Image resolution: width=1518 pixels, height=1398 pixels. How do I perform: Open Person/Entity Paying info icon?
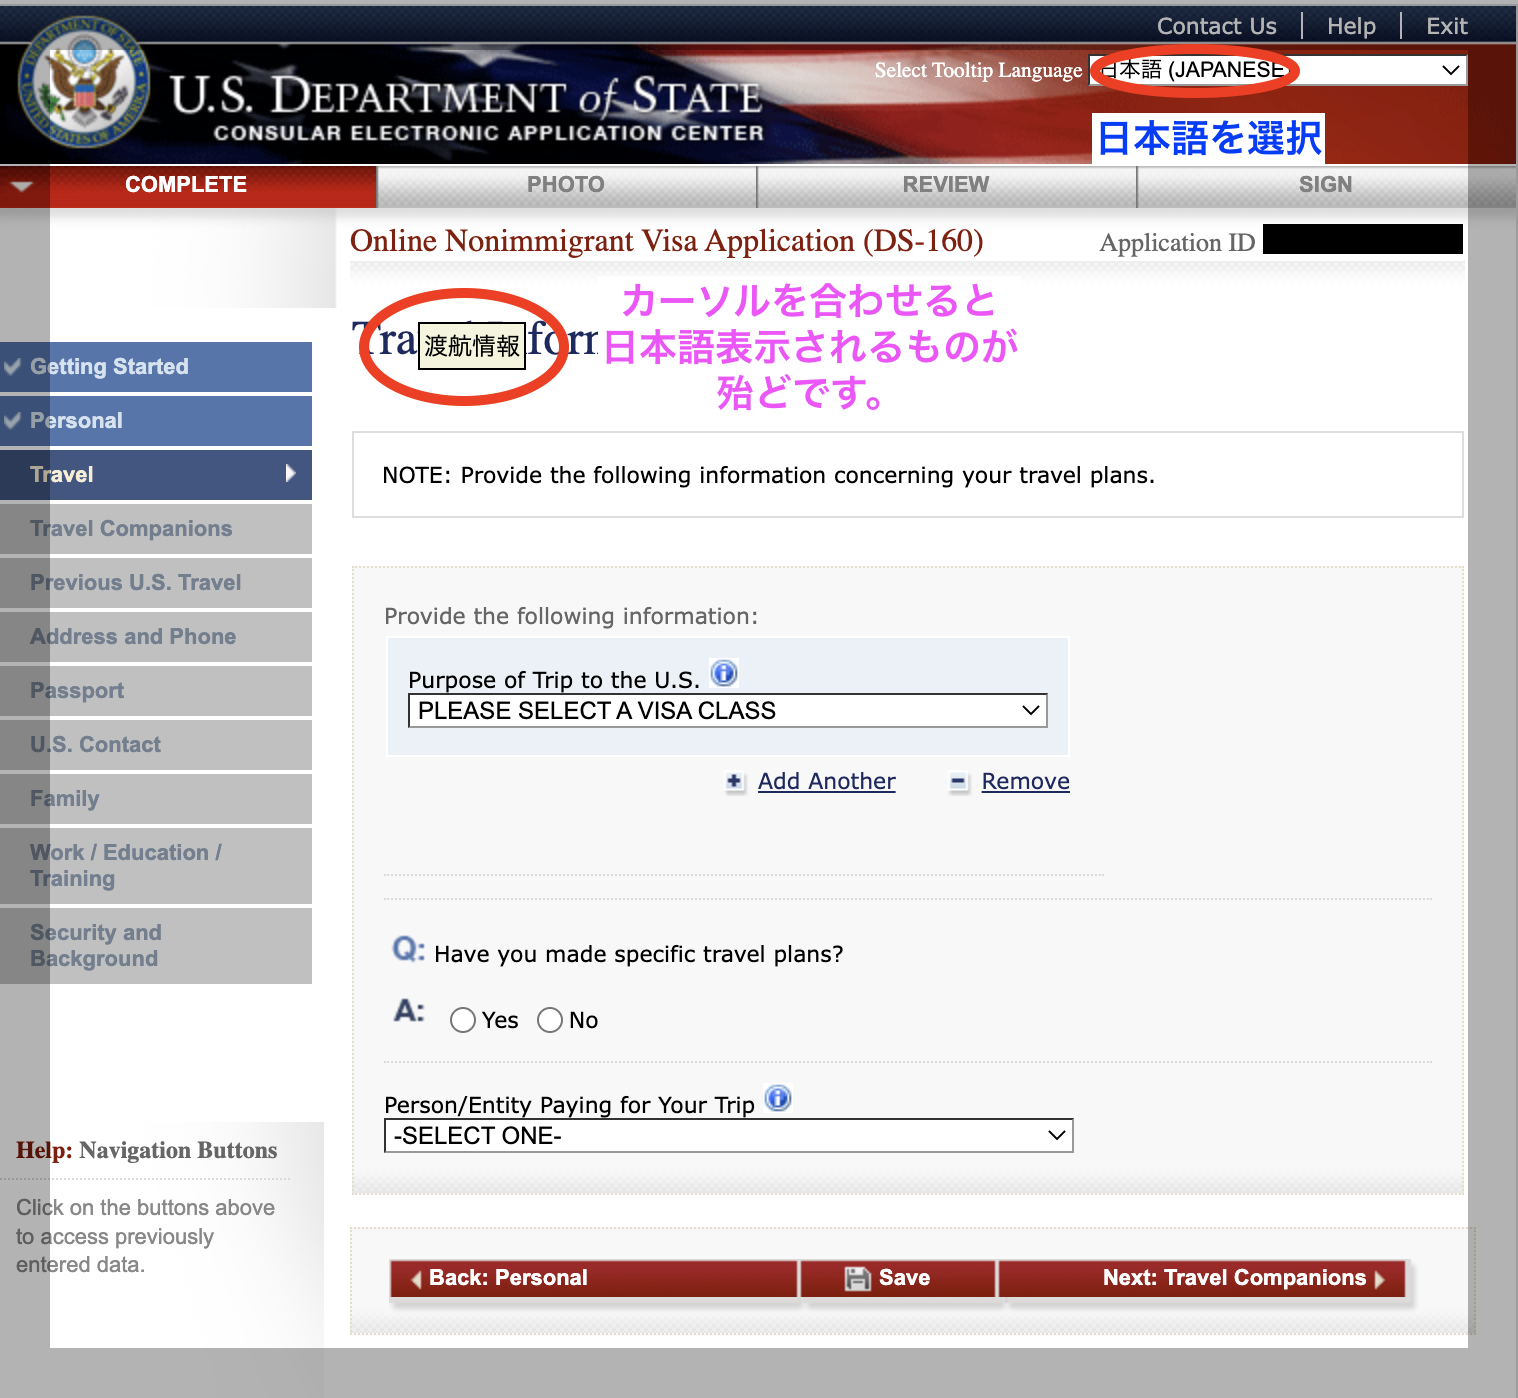coord(778,1099)
